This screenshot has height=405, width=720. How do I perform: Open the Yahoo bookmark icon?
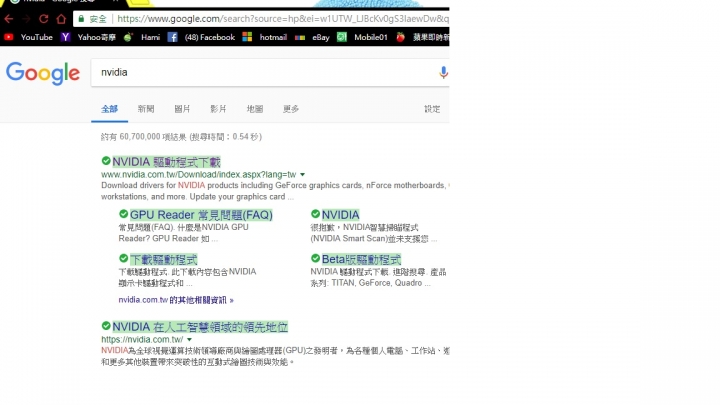tap(66, 37)
